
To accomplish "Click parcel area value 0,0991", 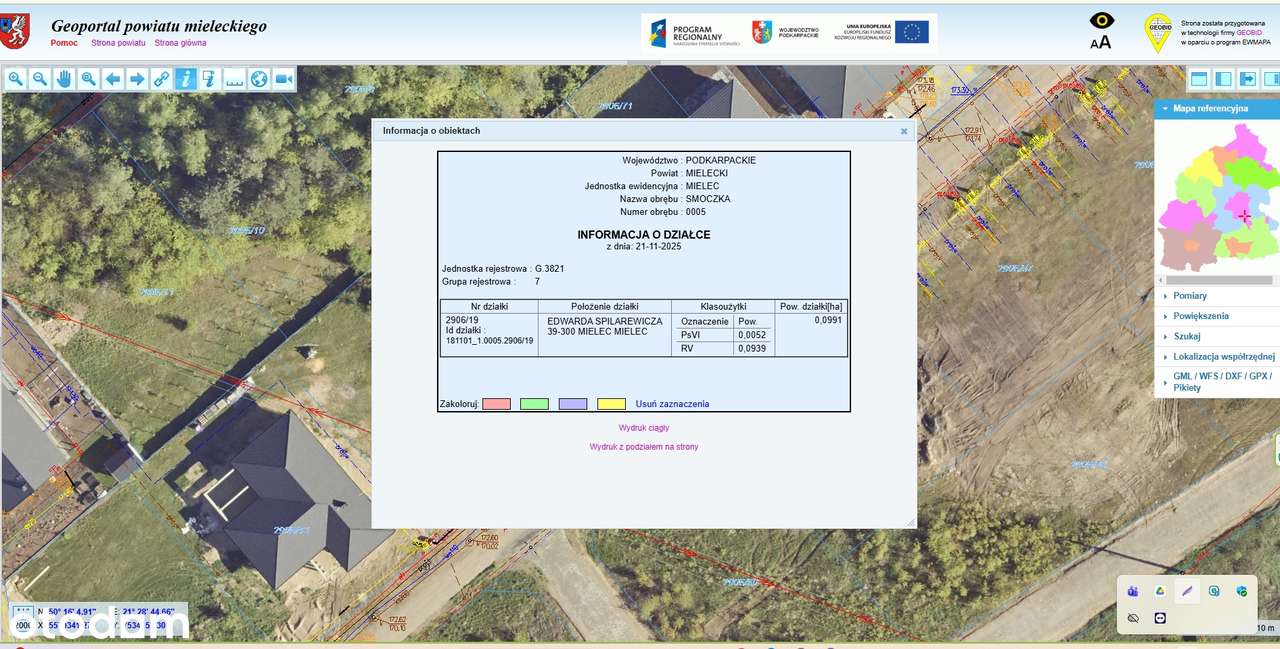I will [x=828, y=320].
